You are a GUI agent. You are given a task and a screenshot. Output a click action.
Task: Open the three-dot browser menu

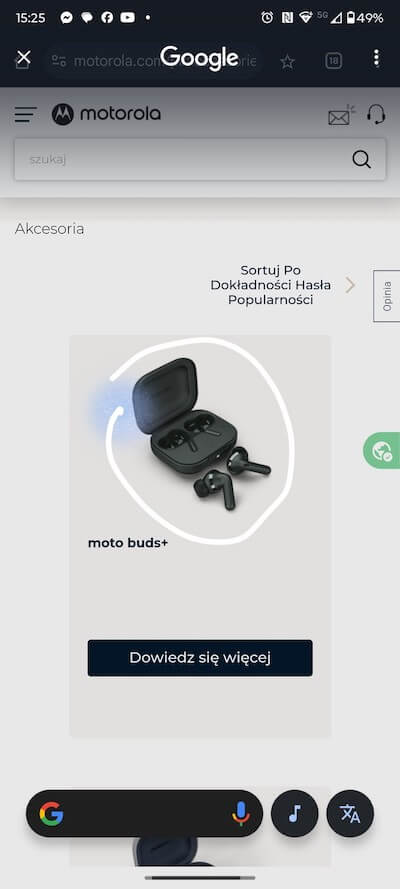click(x=377, y=58)
